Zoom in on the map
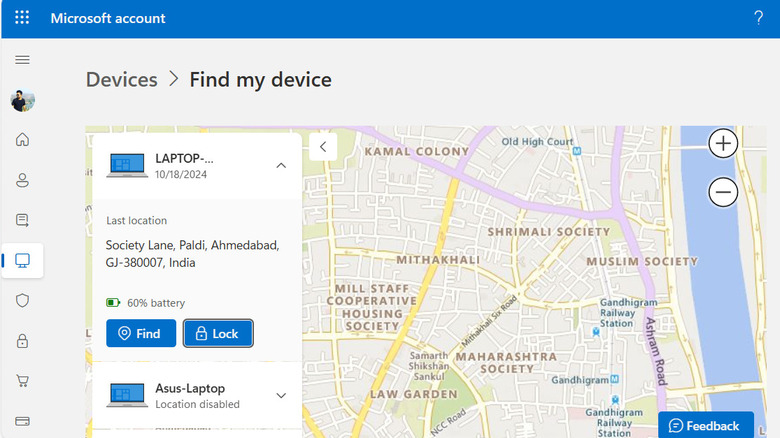Image resolution: width=780 pixels, height=438 pixels. 722,144
